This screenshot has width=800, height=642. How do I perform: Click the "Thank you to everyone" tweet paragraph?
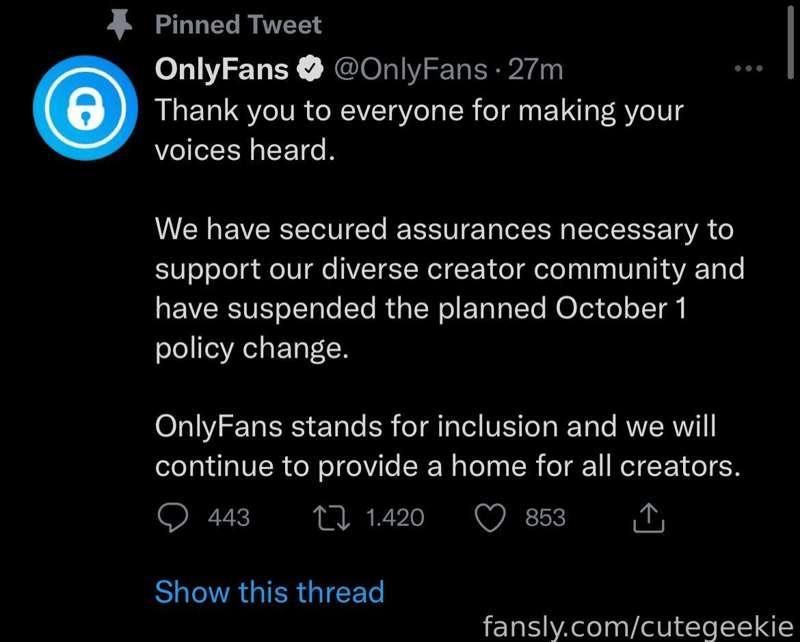pyautogui.click(x=418, y=131)
